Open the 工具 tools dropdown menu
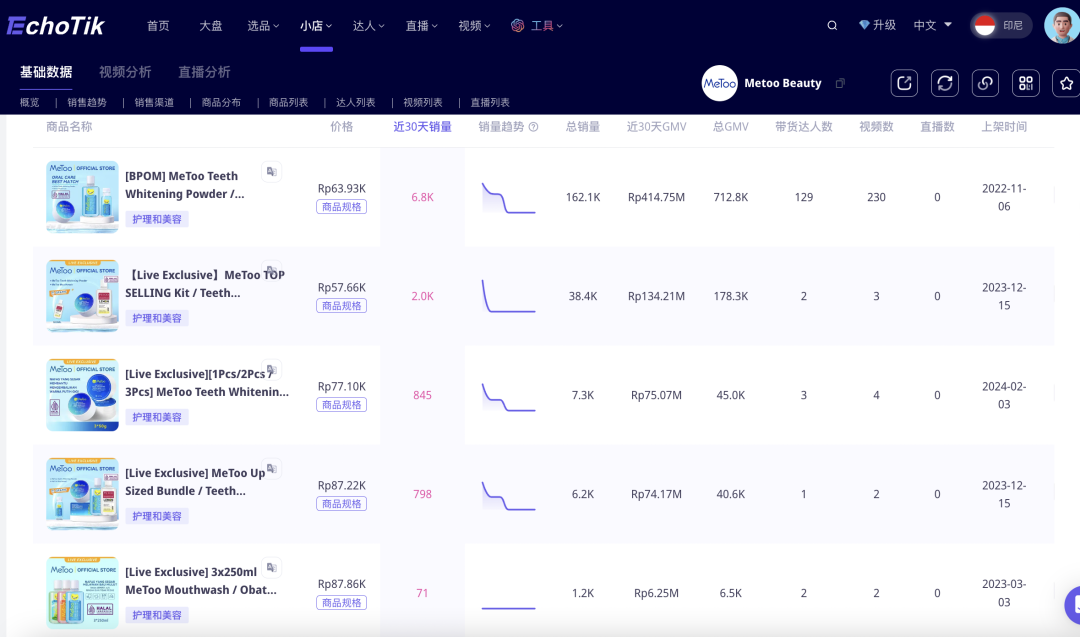Viewport: 1080px width, 637px height. coord(533,26)
